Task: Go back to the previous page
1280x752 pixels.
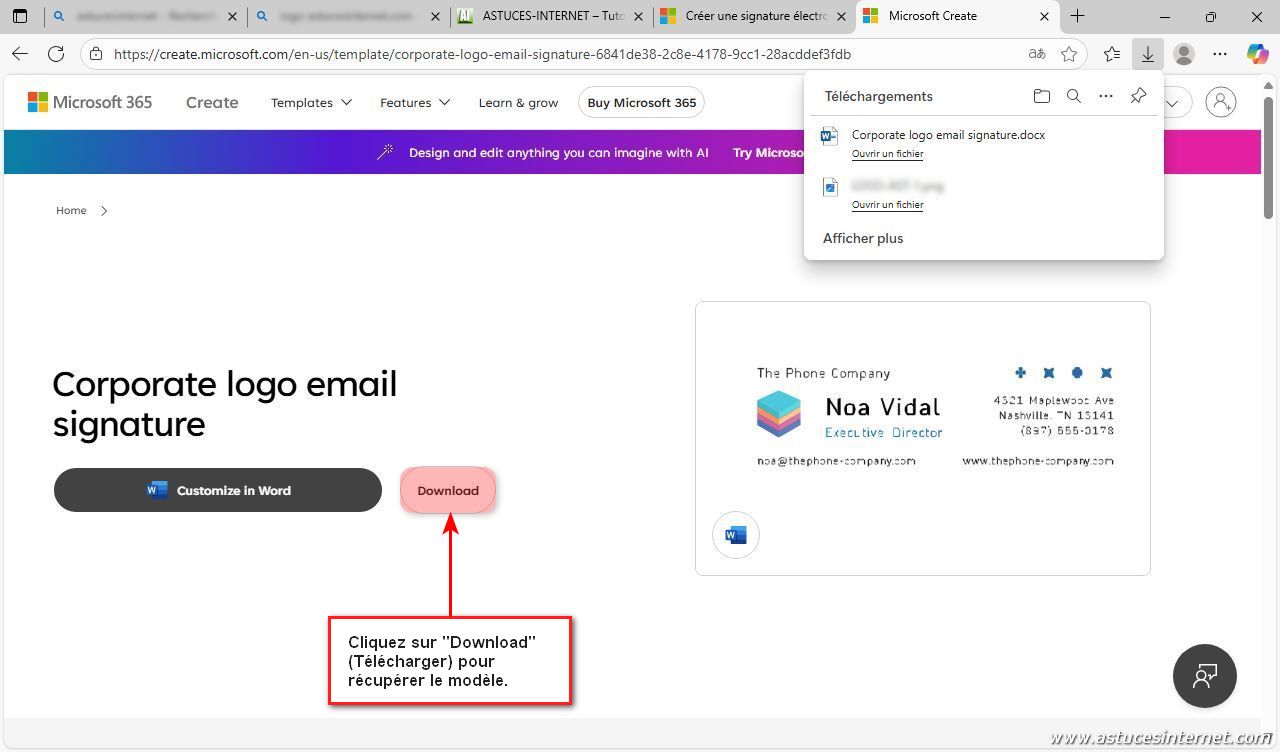Action: pos(20,54)
